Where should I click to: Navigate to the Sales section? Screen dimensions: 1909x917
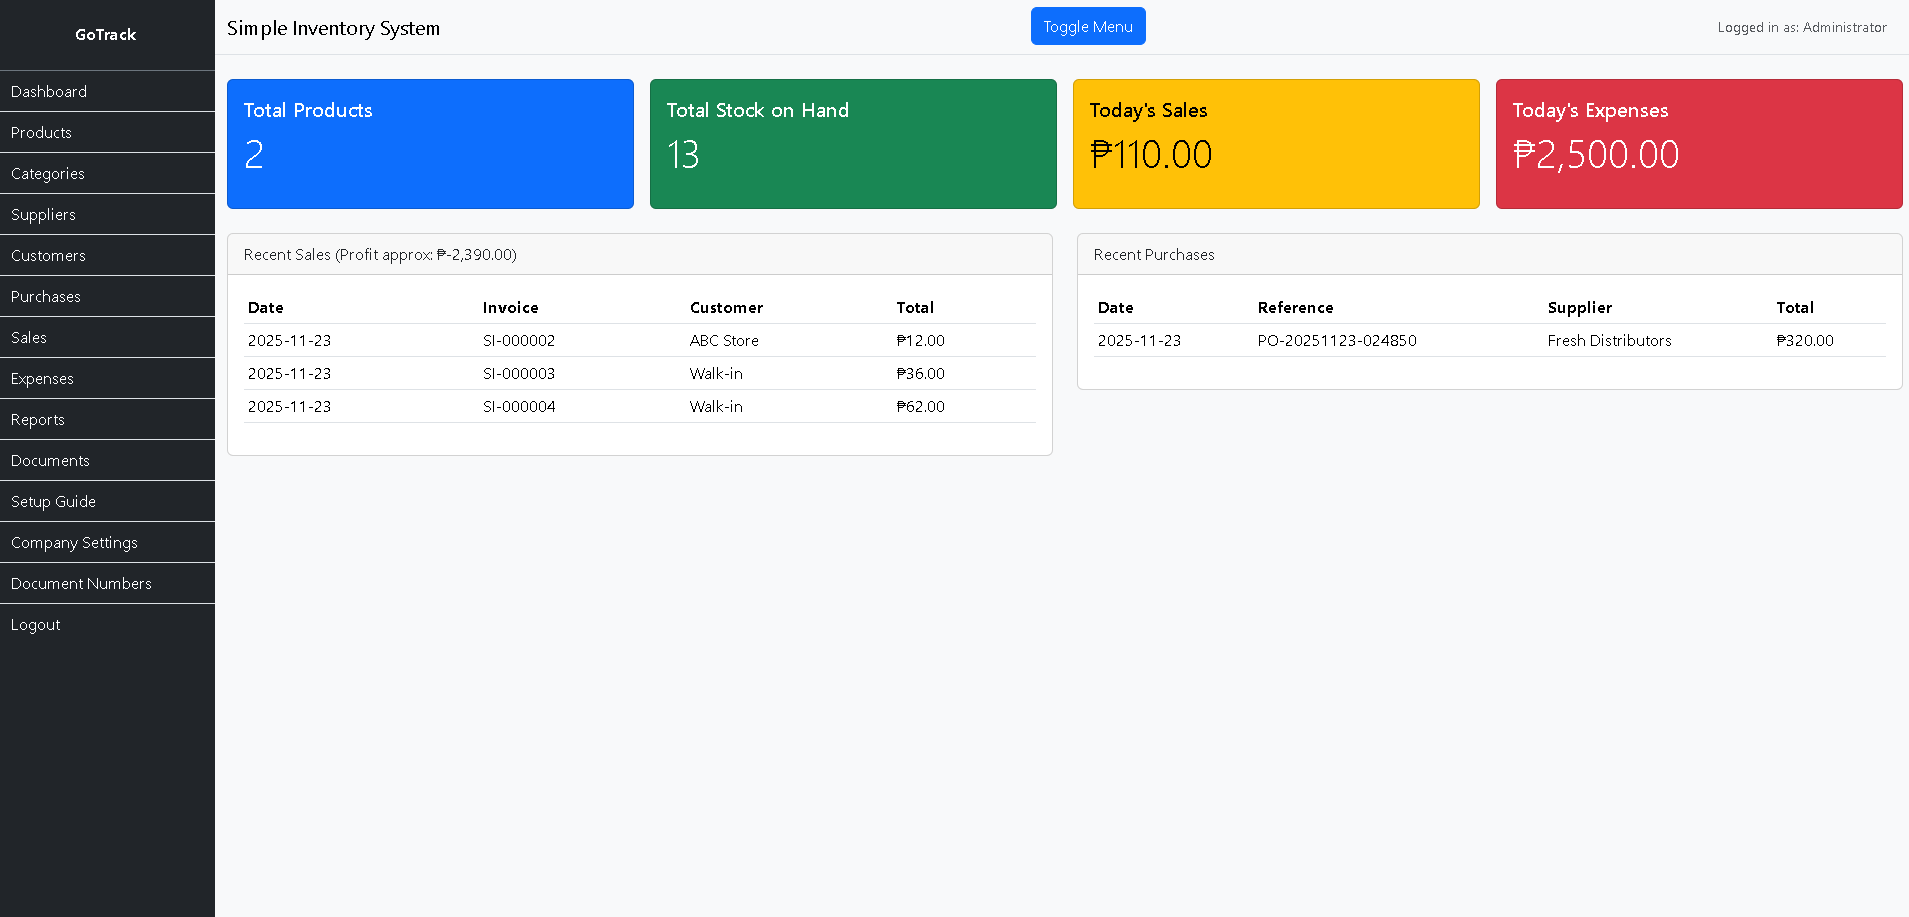tap(28, 337)
